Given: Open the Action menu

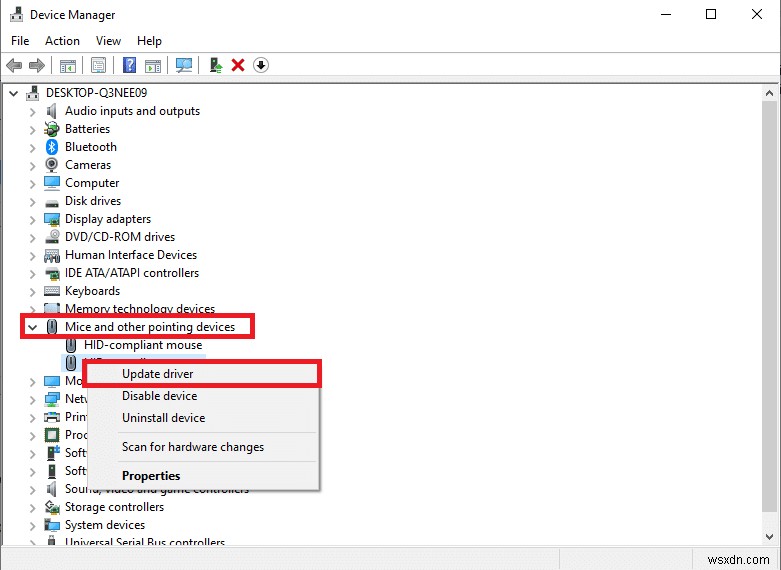Looking at the screenshot, I should (62, 41).
